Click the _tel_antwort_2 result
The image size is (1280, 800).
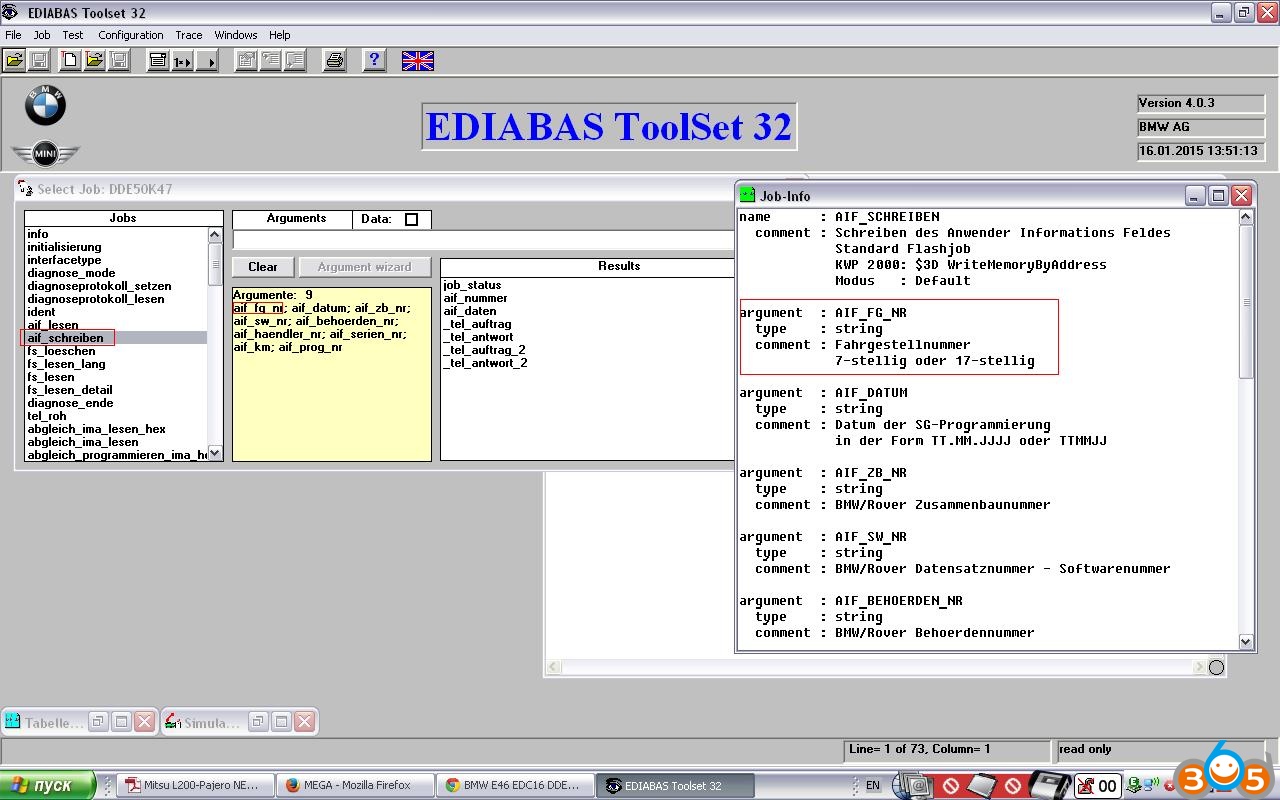pos(485,363)
